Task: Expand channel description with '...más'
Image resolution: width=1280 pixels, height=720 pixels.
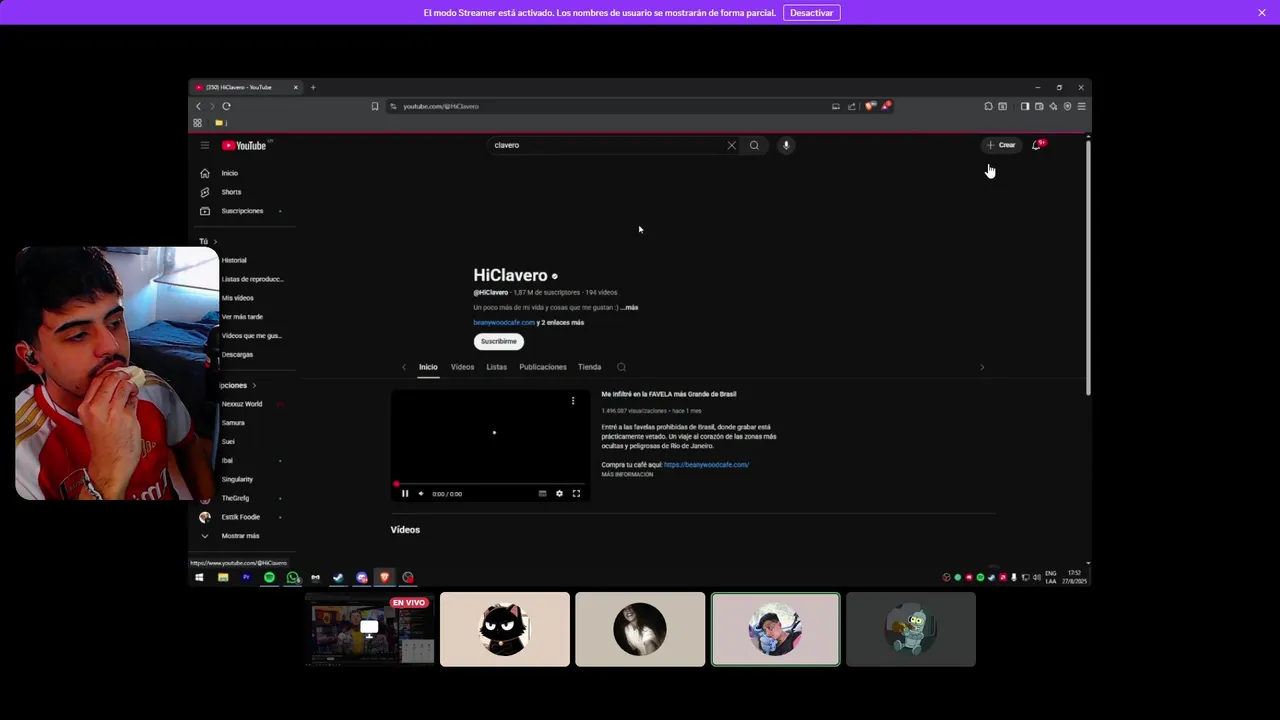Action: point(629,307)
